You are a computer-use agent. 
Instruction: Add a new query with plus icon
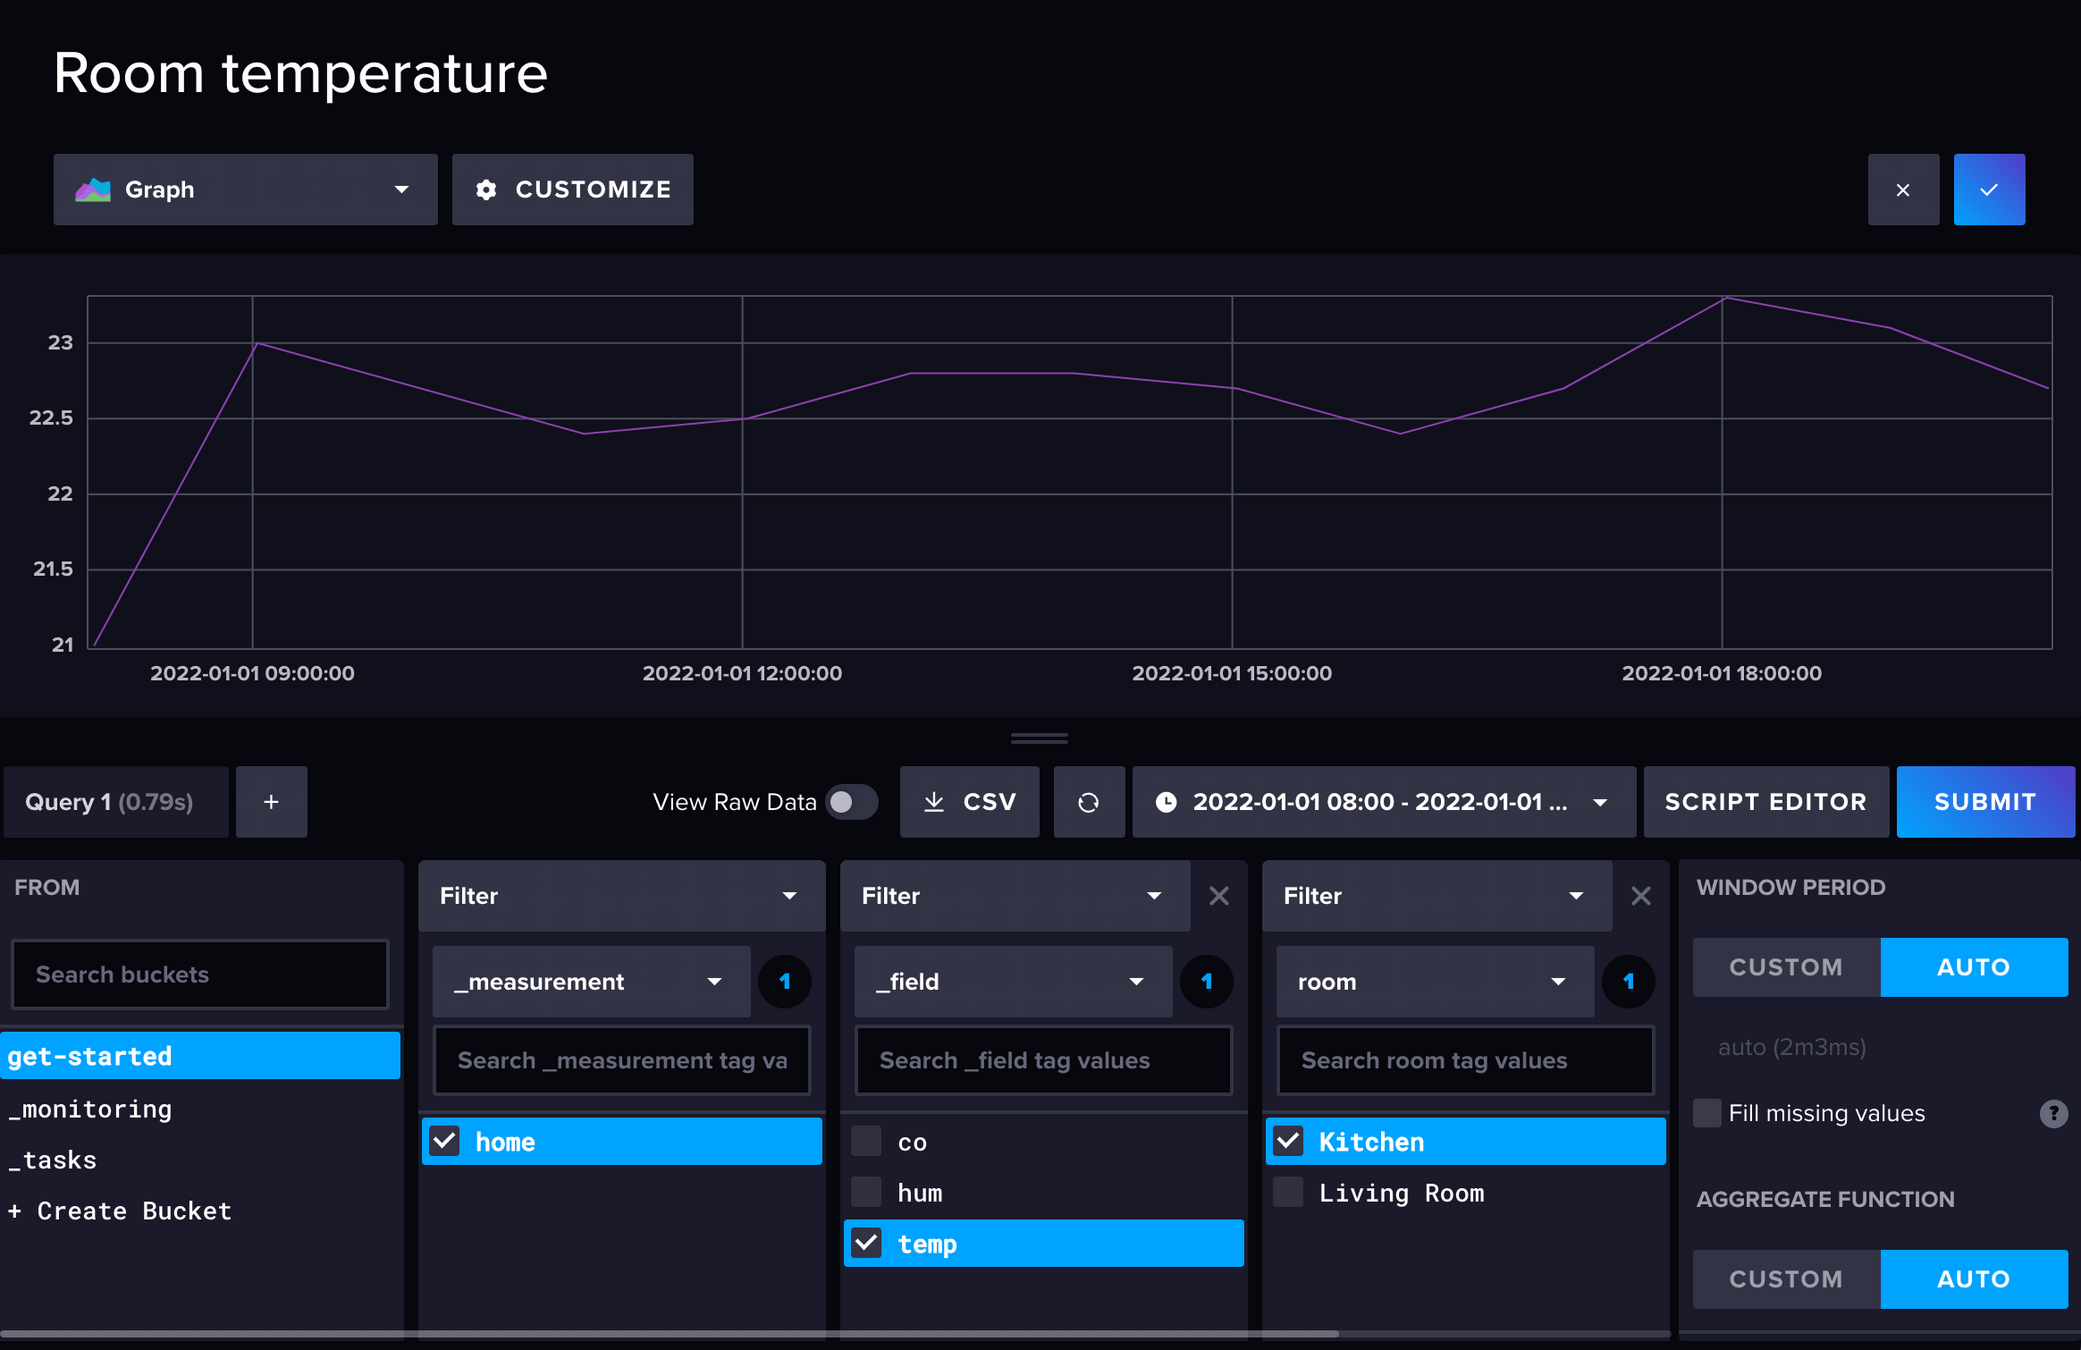click(271, 802)
